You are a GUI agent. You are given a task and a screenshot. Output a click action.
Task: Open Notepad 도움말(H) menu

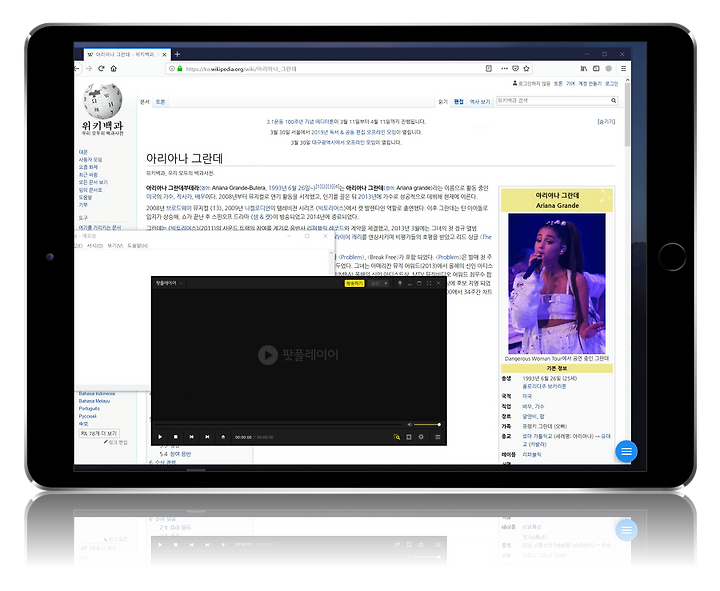pyautogui.click(x=138, y=246)
